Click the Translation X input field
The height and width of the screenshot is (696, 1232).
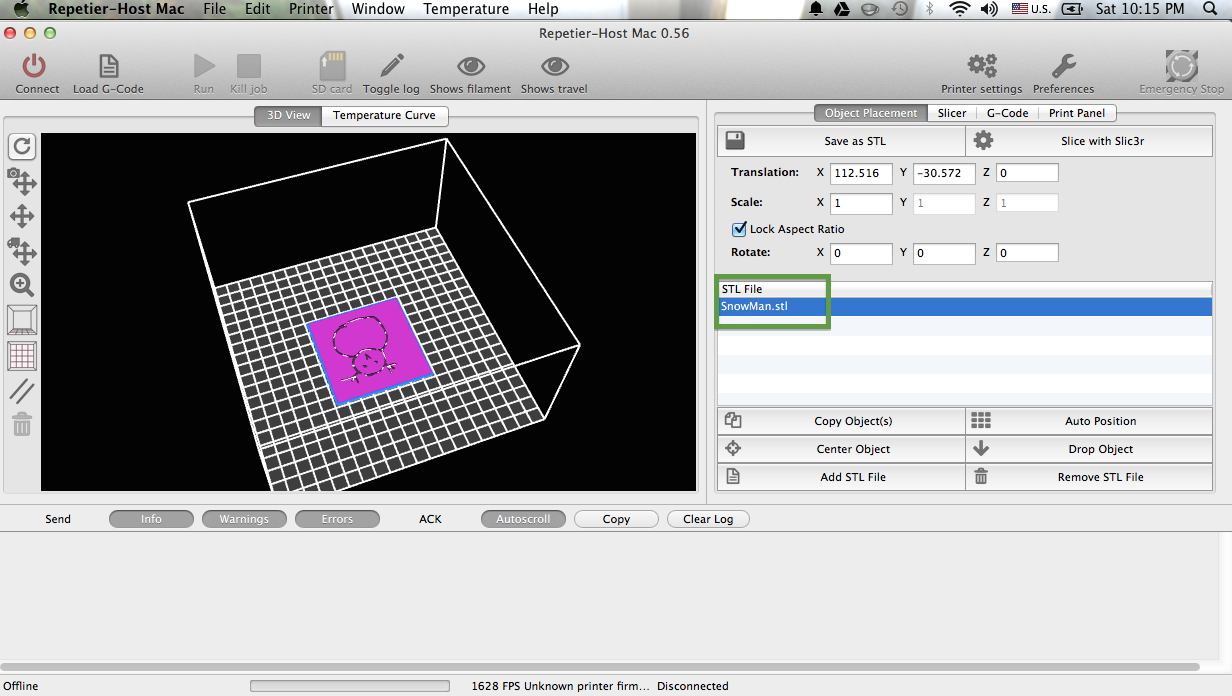coord(861,173)
